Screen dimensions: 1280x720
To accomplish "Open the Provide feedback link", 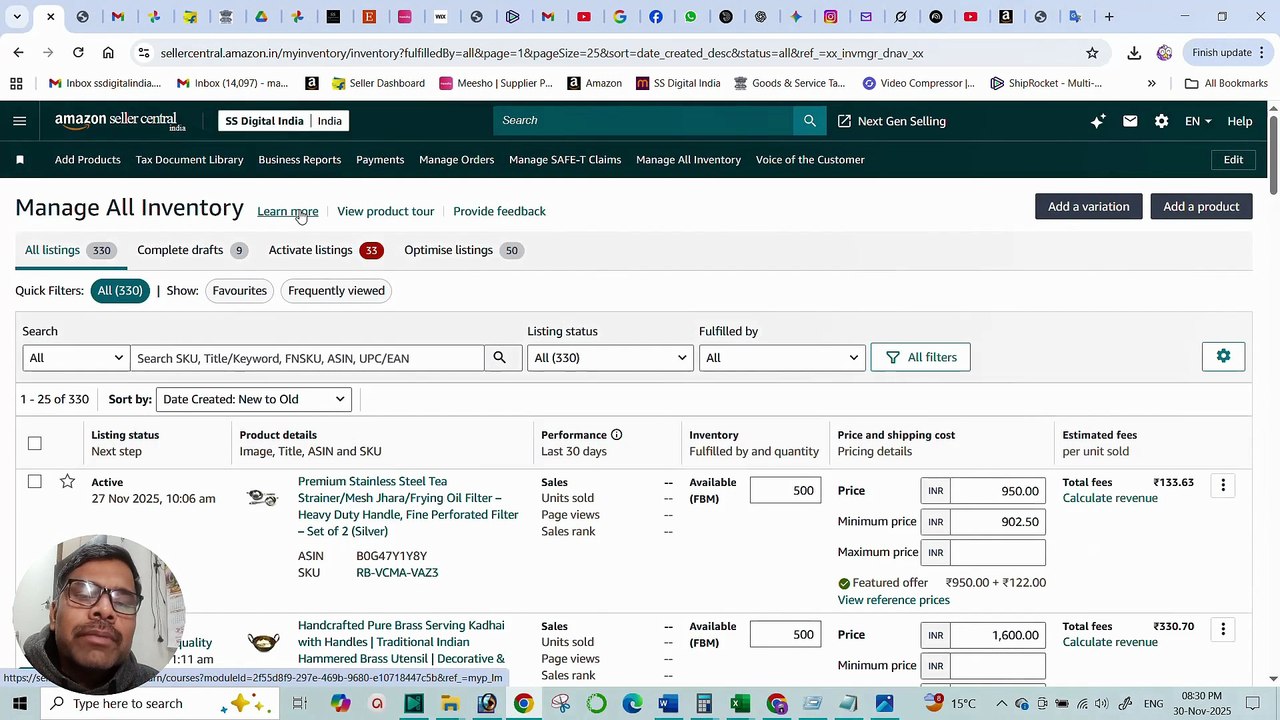I will (499, 211).
